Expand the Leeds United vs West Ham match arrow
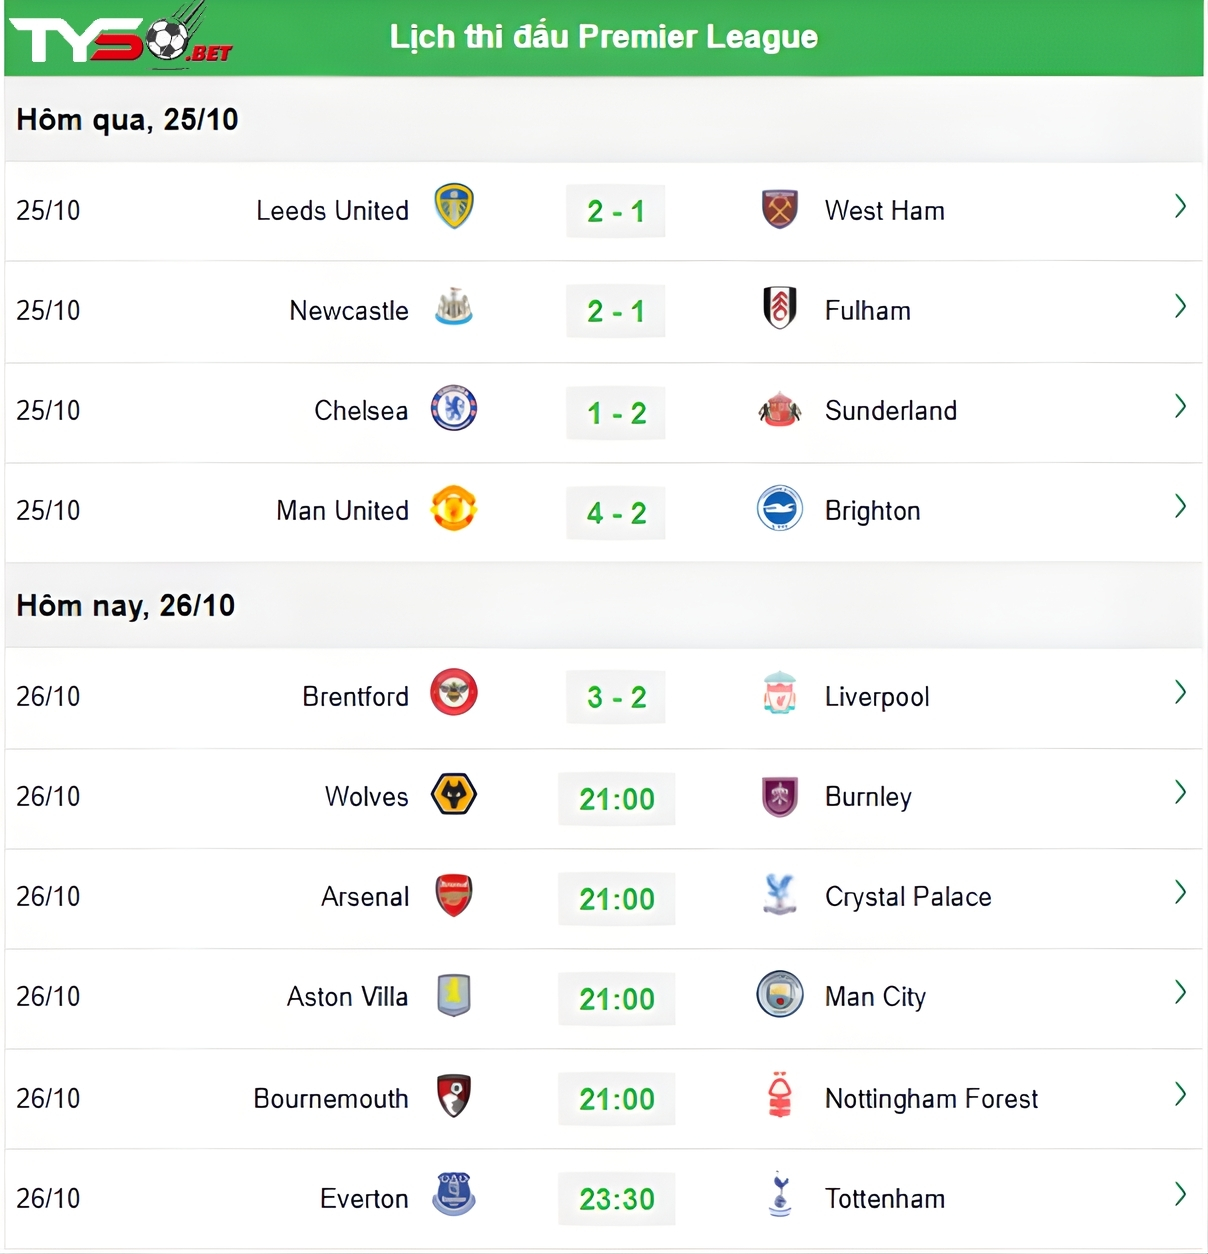This screenshot has width=1208, height=1254. click(1180, 207)
